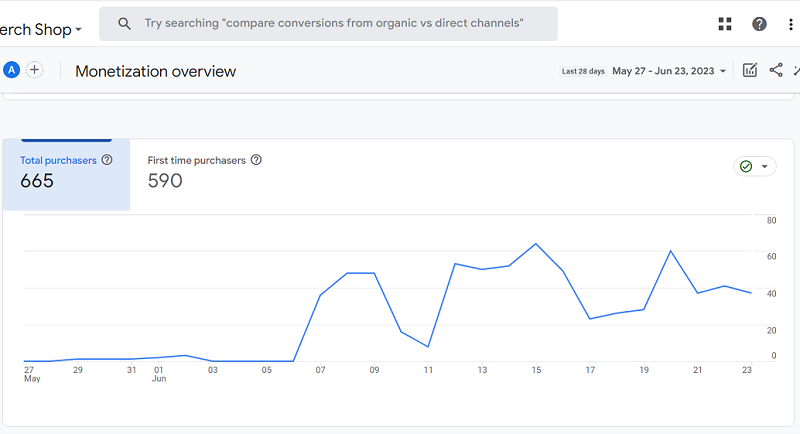Screen dimensions: 800x434
Task: Open the date range dropdown May 27 - Jun 23
Action: [669, 71]
